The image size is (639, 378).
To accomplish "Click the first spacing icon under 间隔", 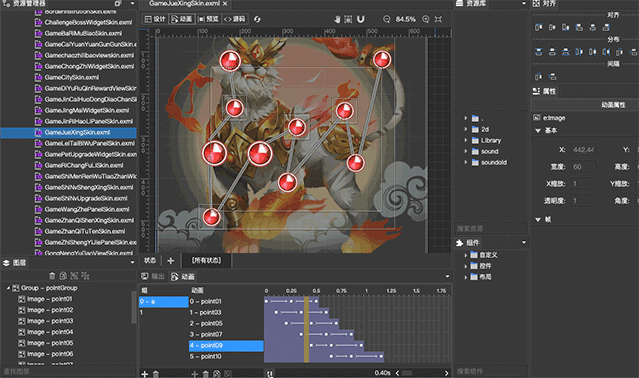I will (538, 76).
